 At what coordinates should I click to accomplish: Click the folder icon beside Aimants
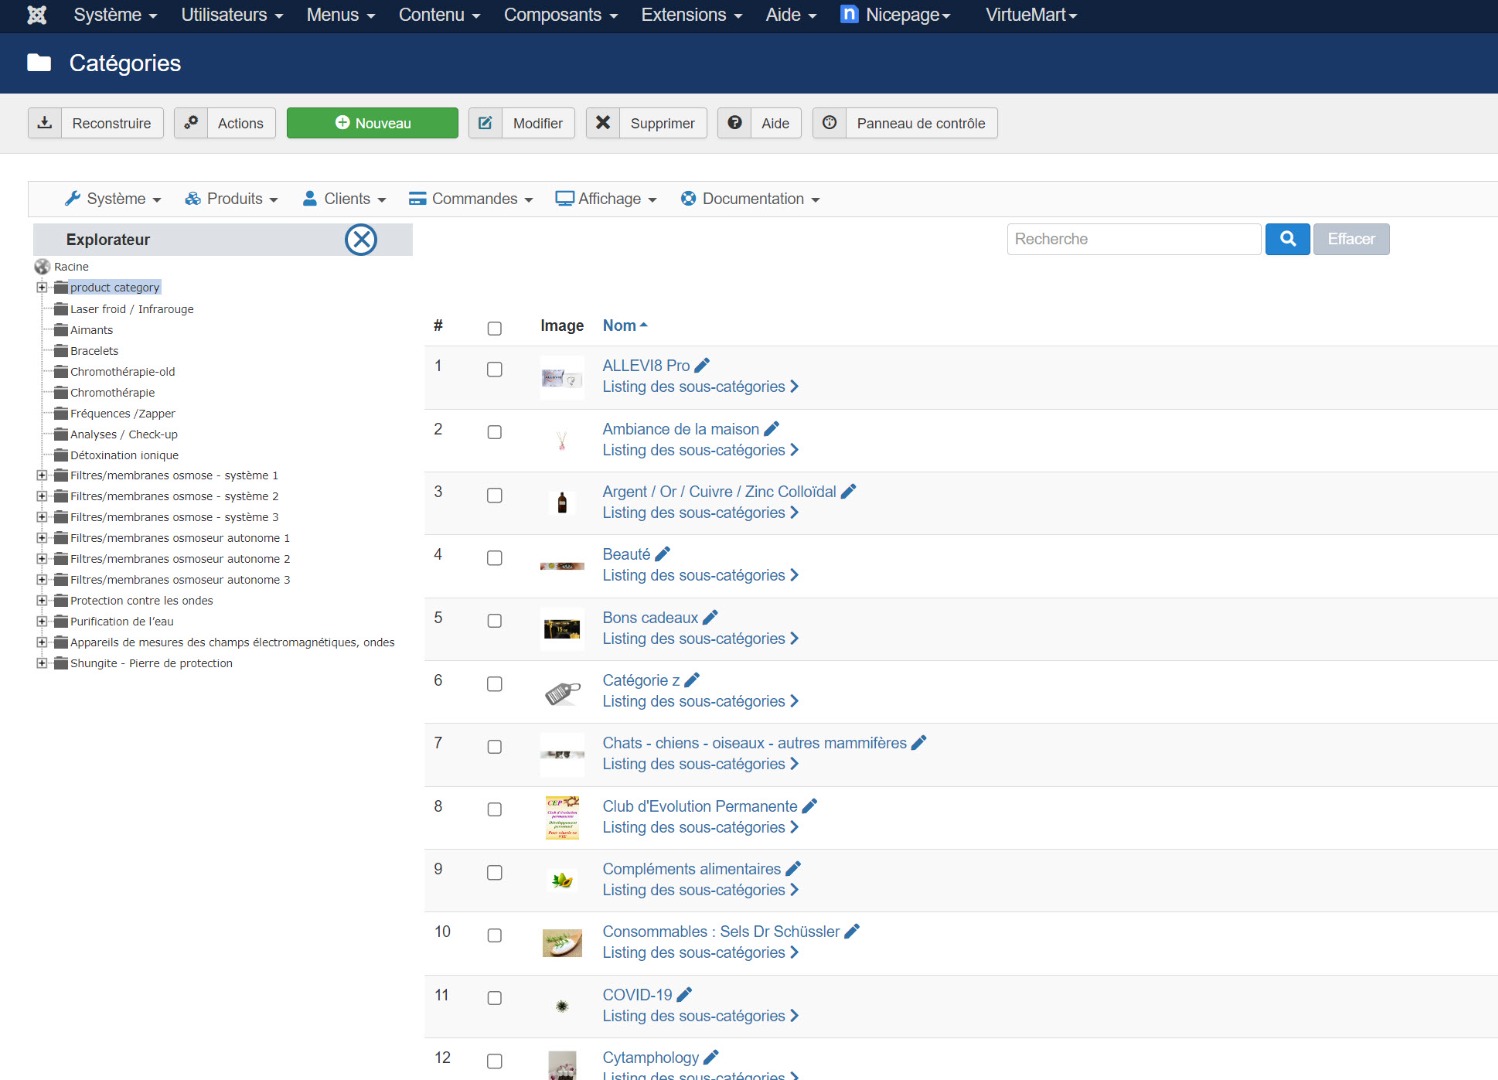(61, 330)
